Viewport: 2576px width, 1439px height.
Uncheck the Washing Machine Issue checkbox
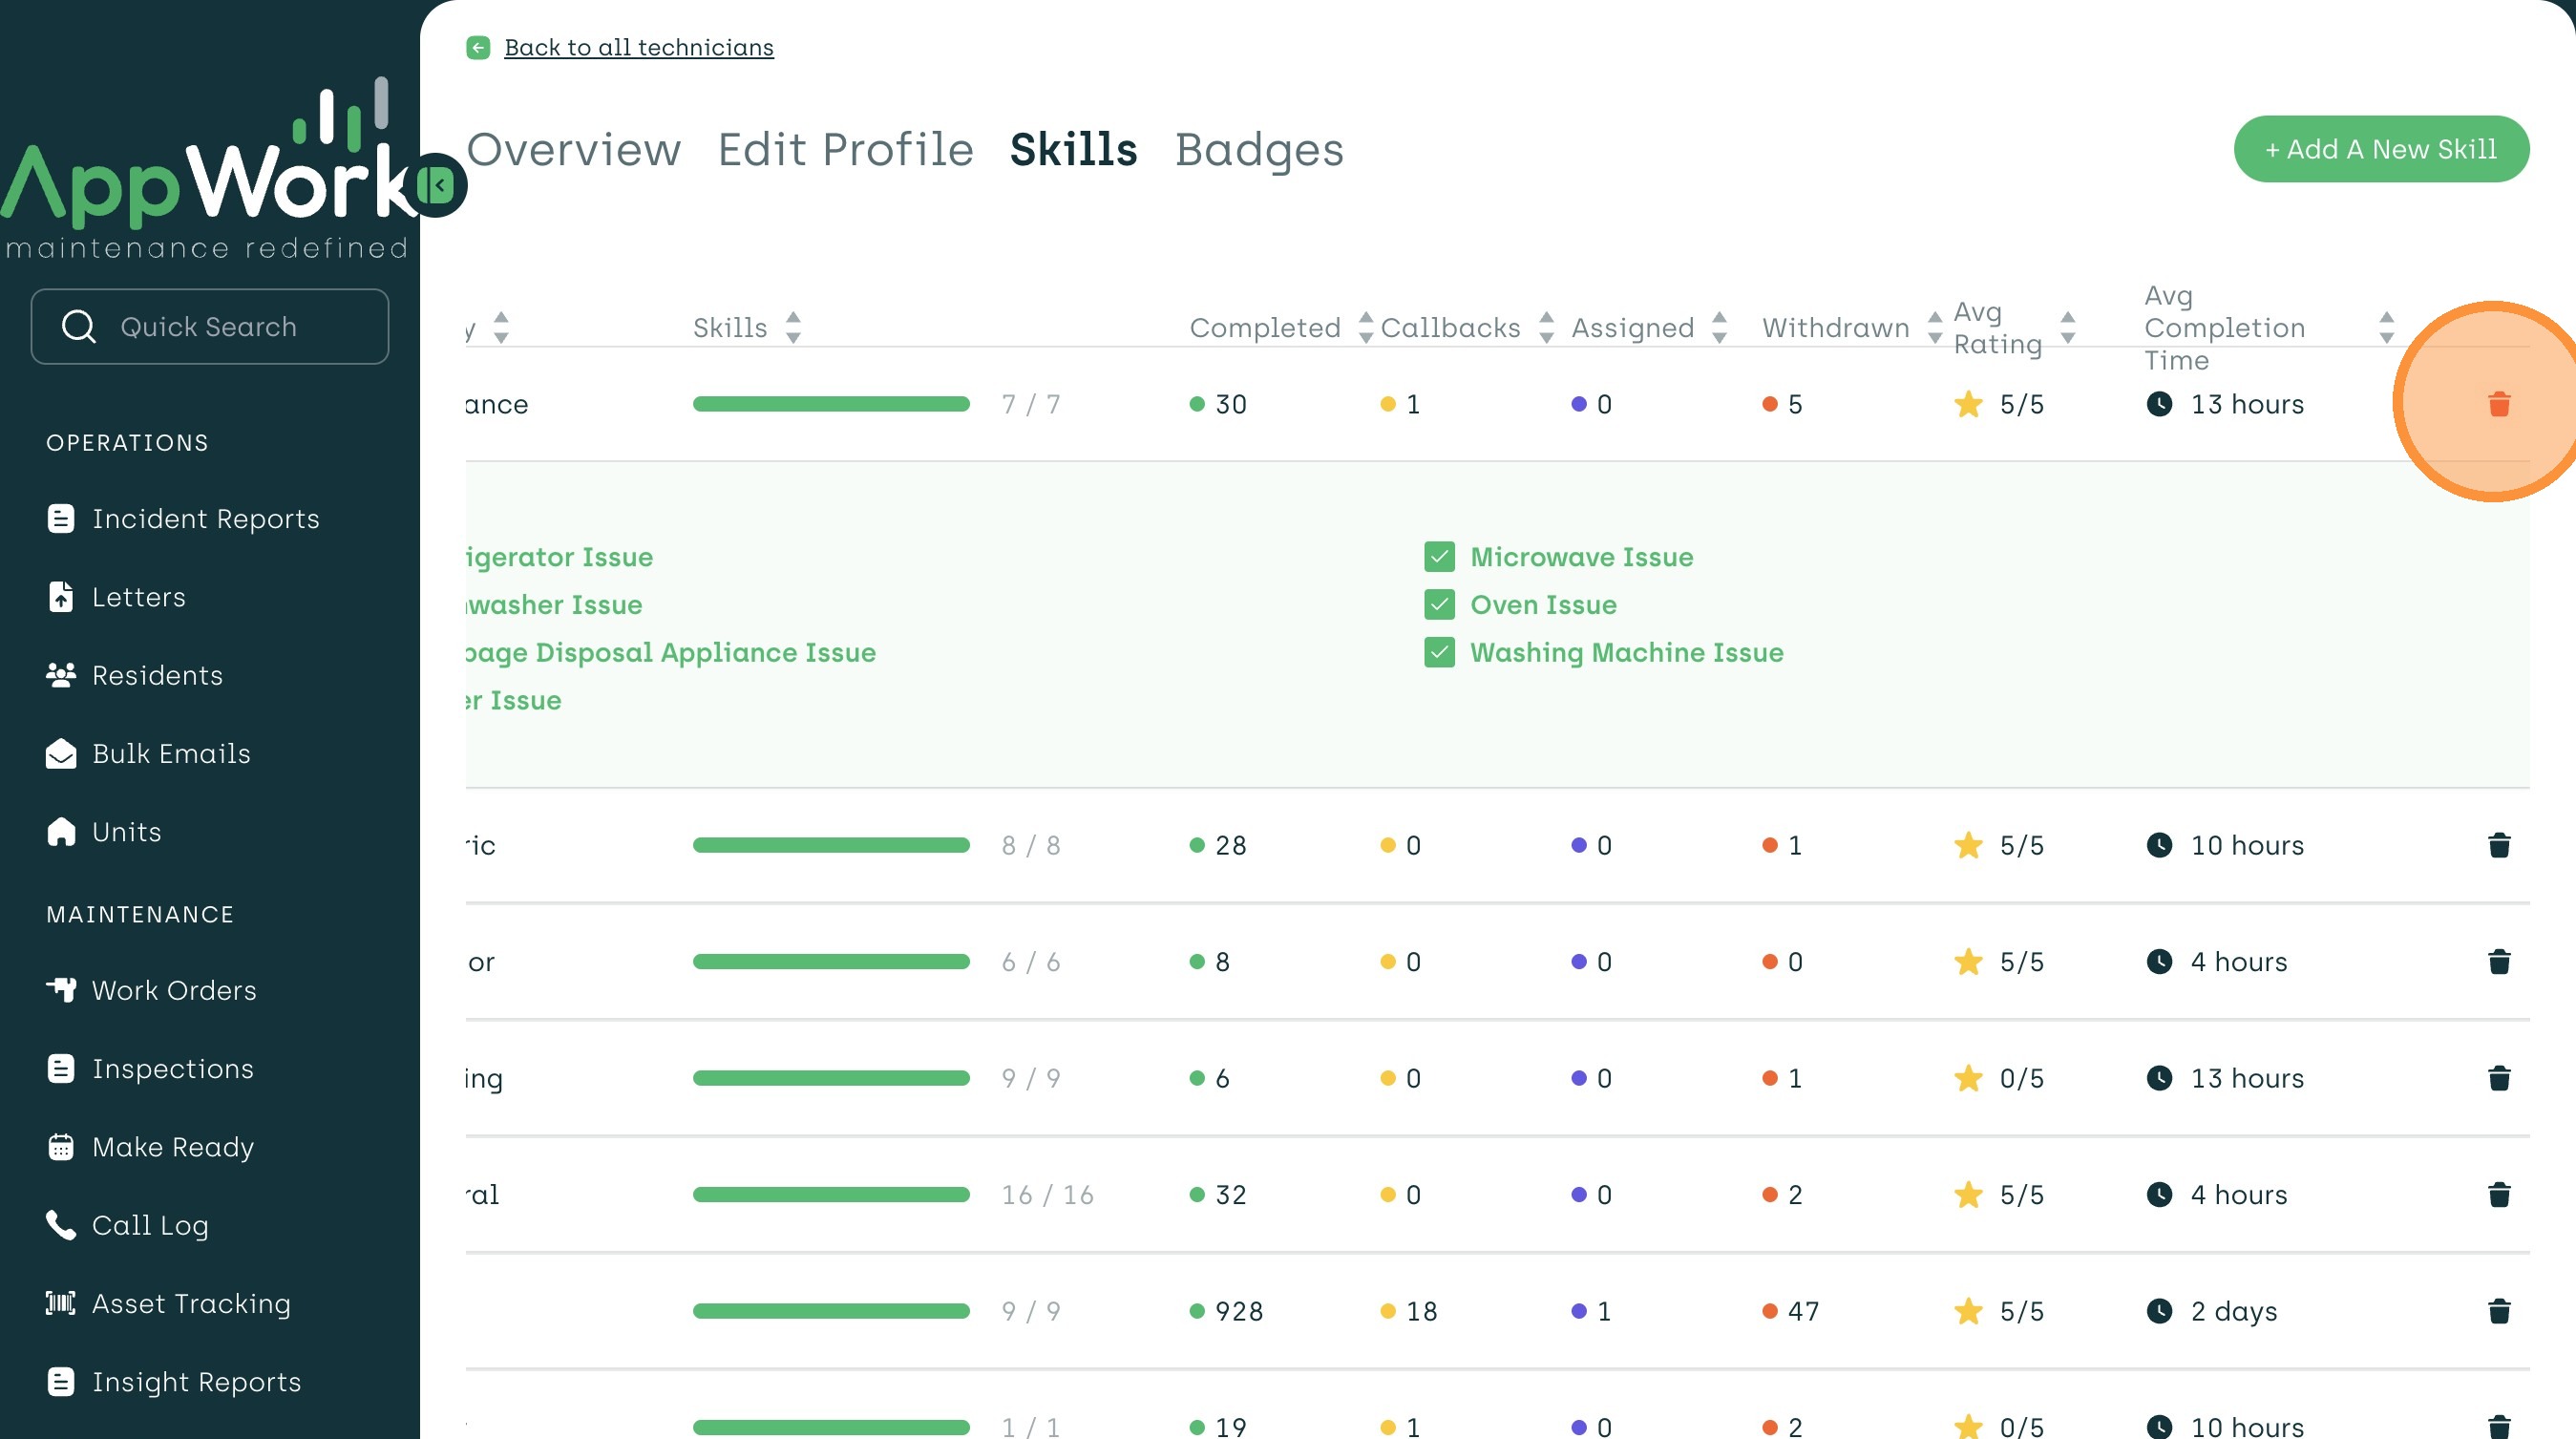click(1439, 652)
